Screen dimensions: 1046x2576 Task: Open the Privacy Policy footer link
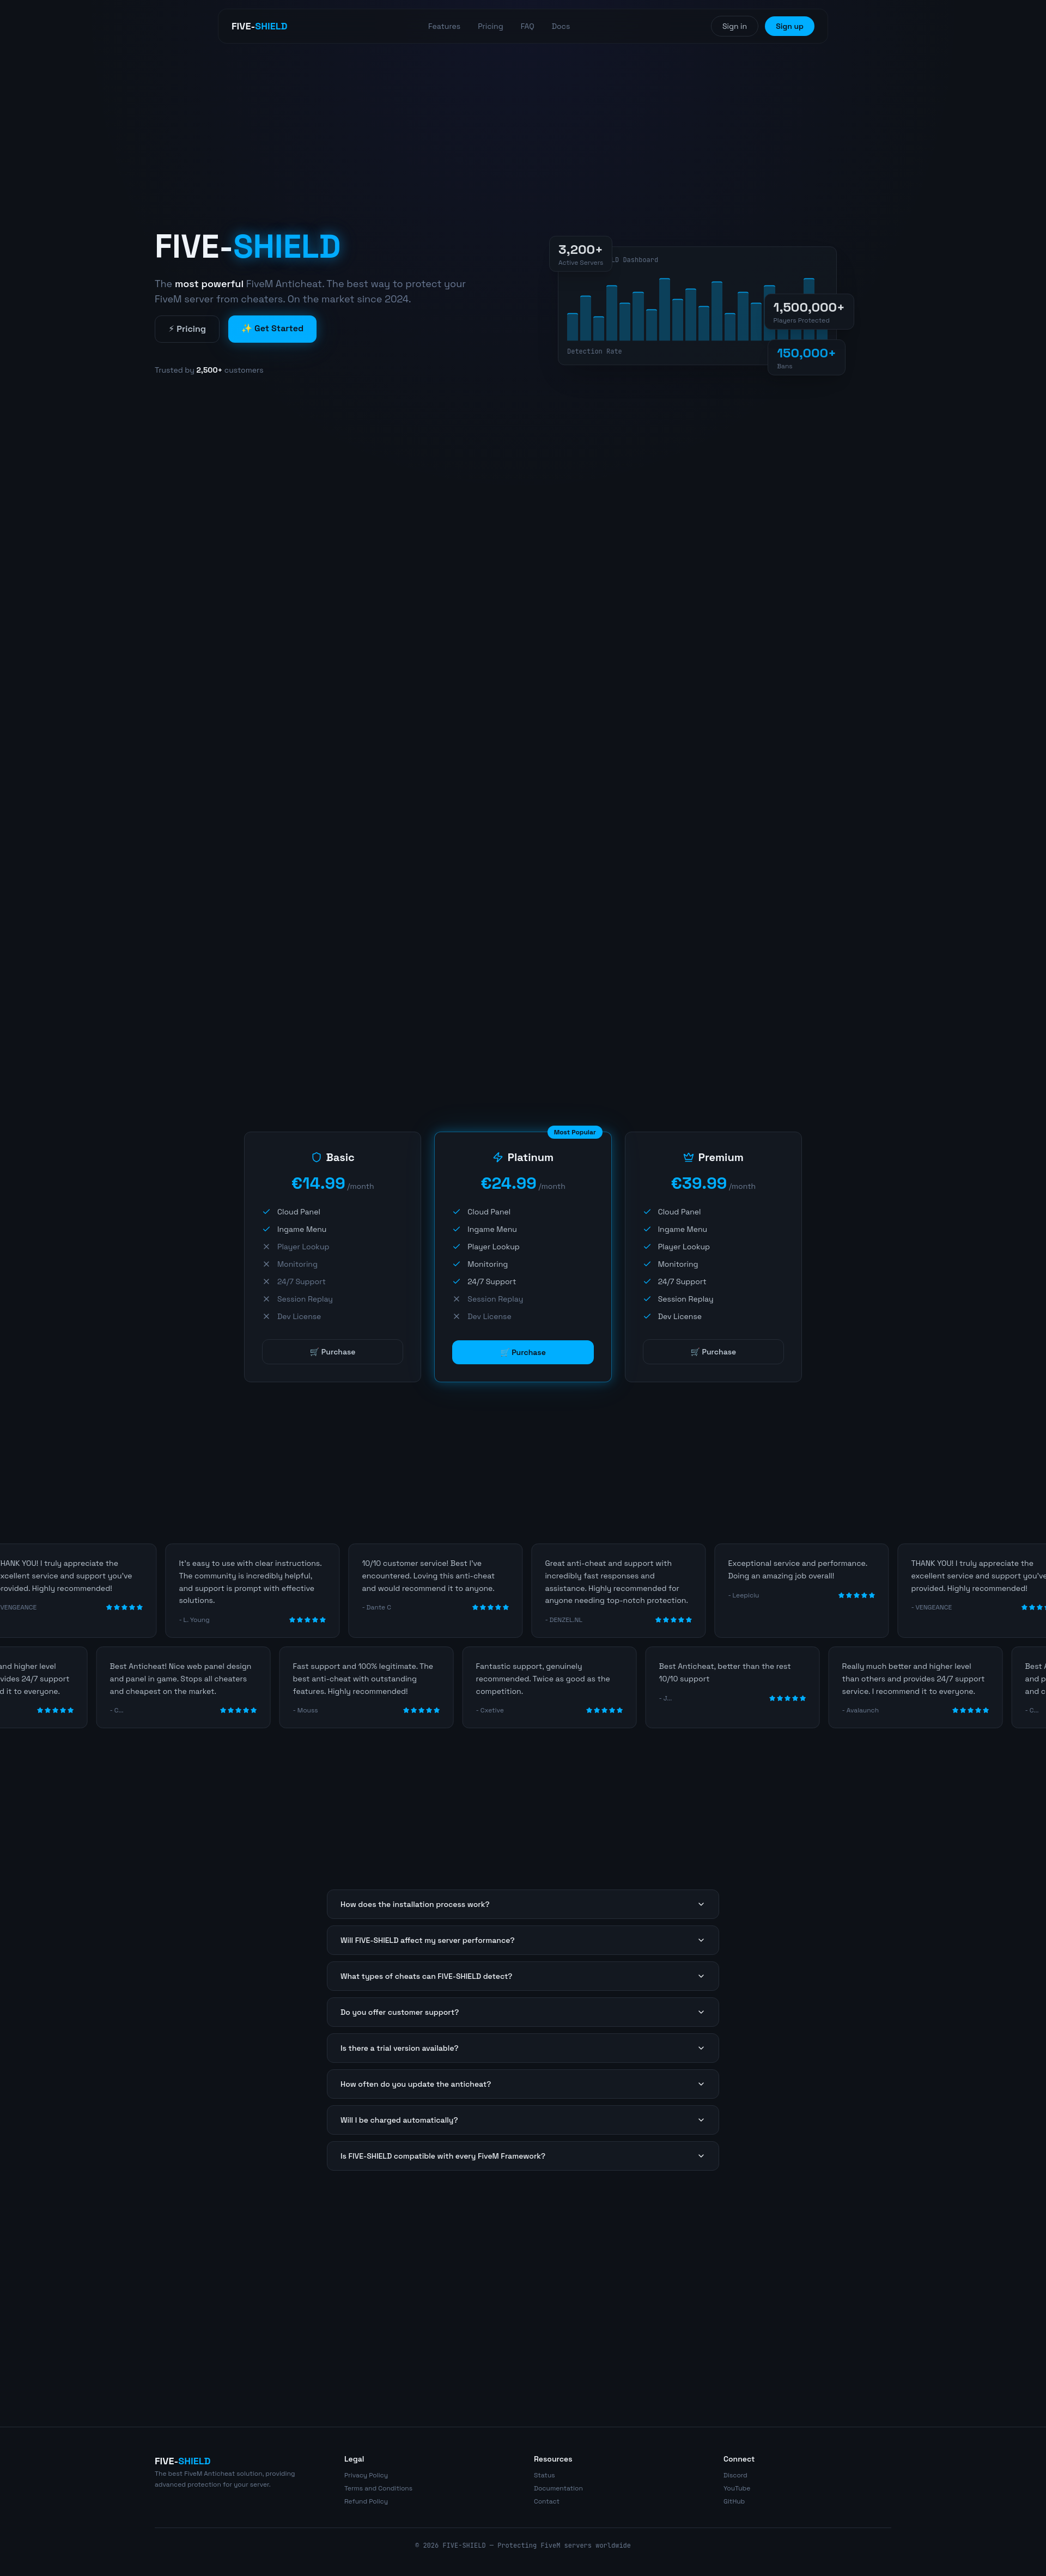pos(366,2476)
